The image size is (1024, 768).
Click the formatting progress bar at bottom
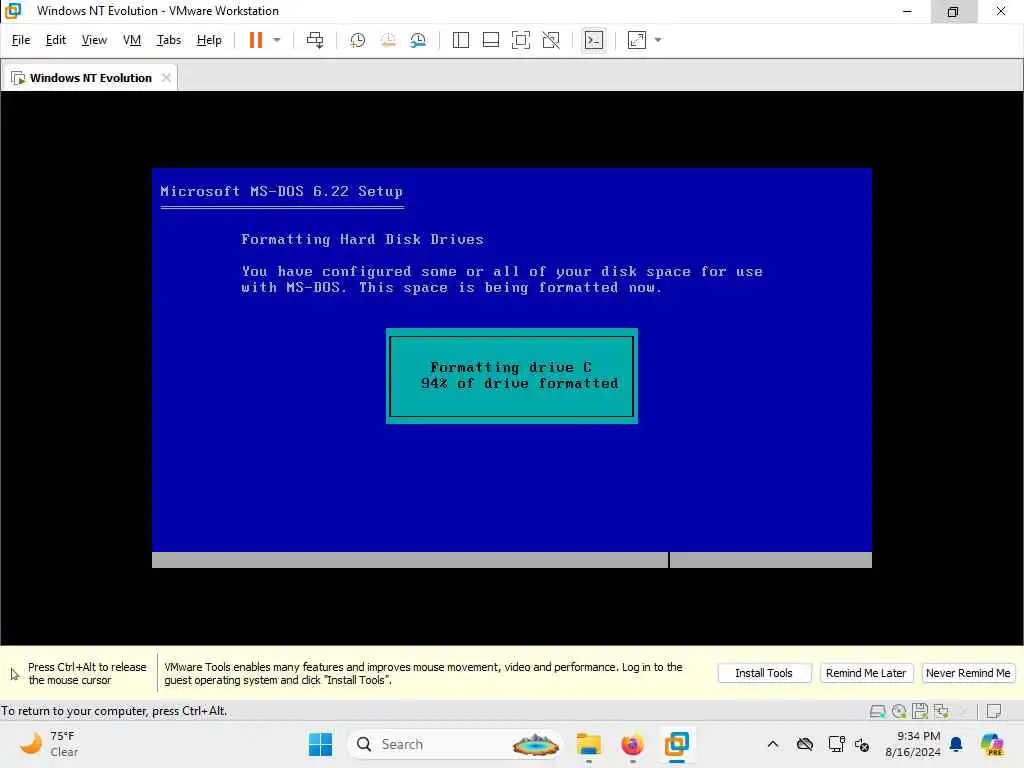coord(512,560)
